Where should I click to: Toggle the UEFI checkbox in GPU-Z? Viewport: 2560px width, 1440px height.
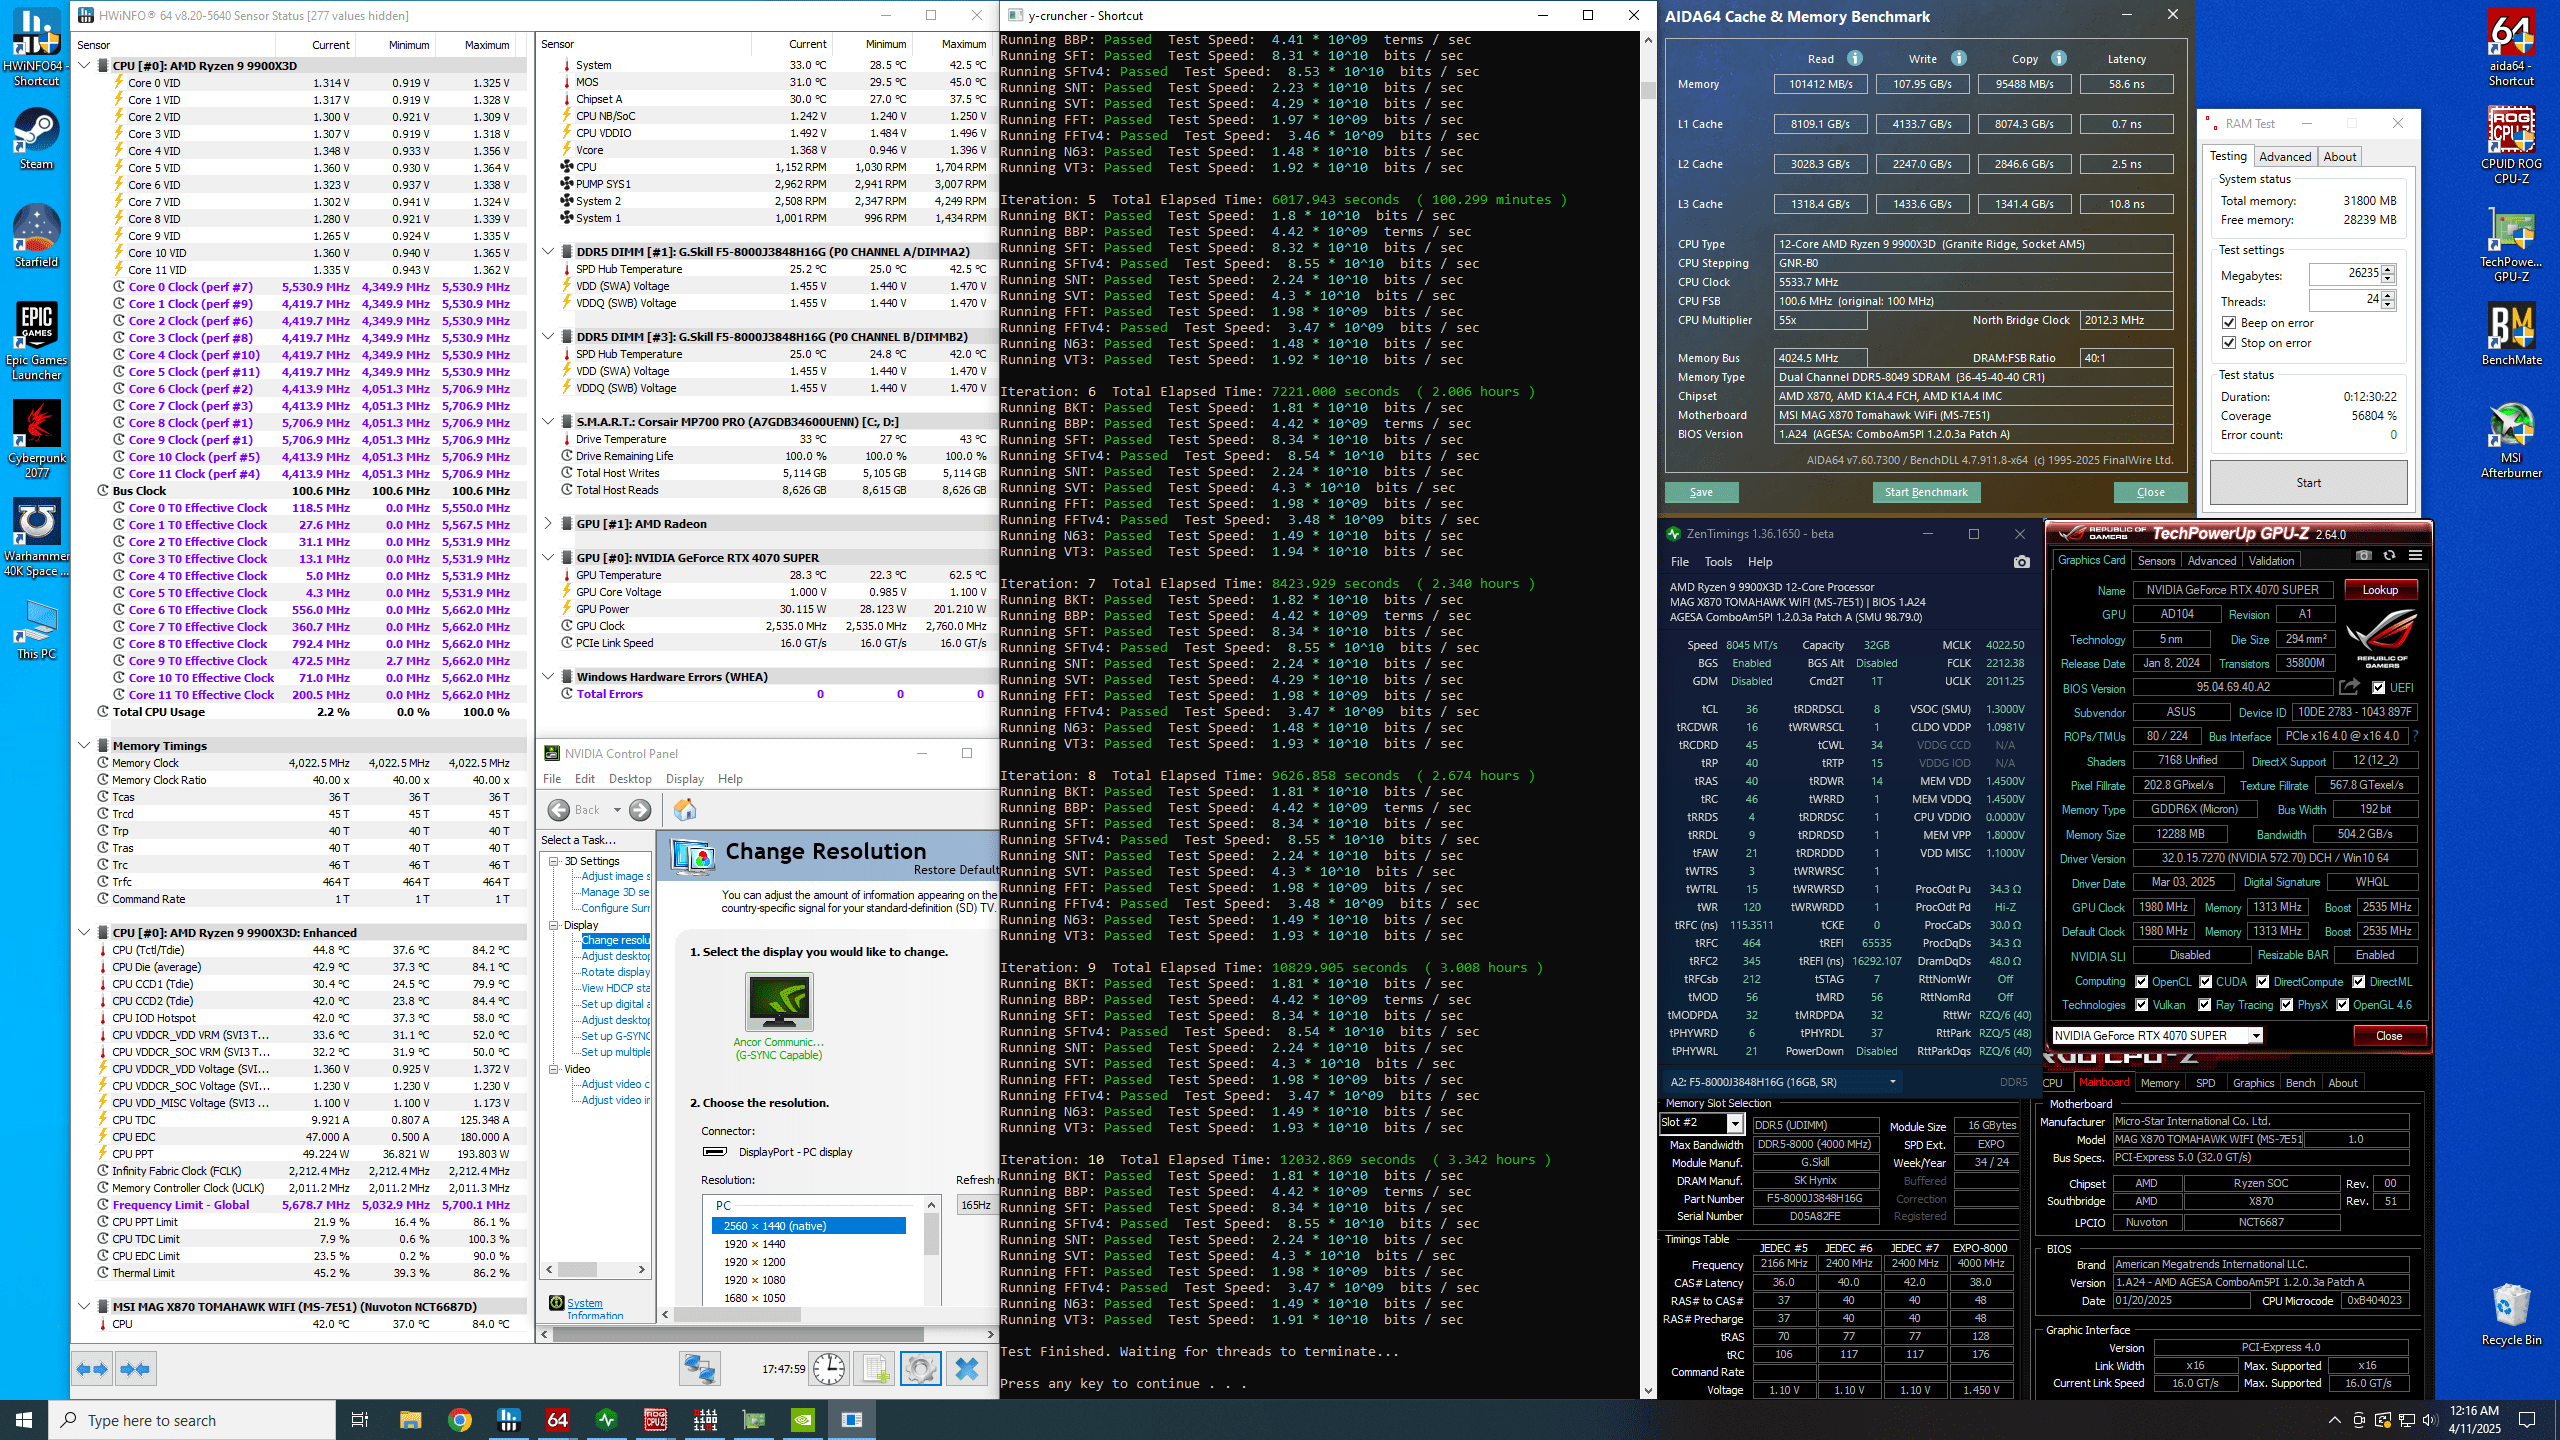2378,687
